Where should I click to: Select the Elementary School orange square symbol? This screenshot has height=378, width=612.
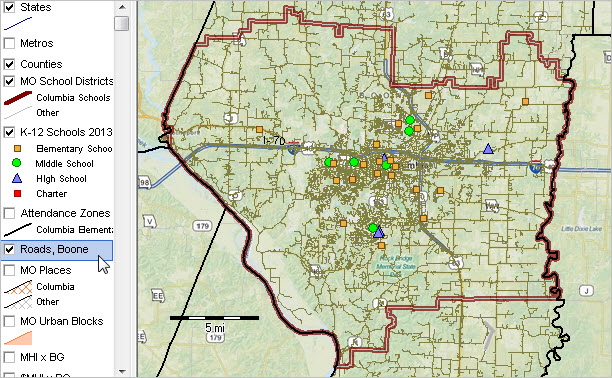[x=17, y=149]
